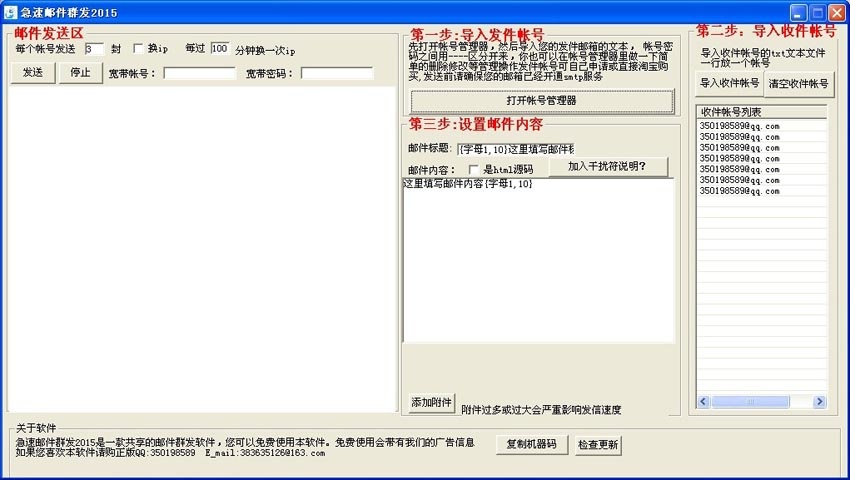
Task: Minimize the 急速邮件群发2015 window
Action: coord(798,13)
